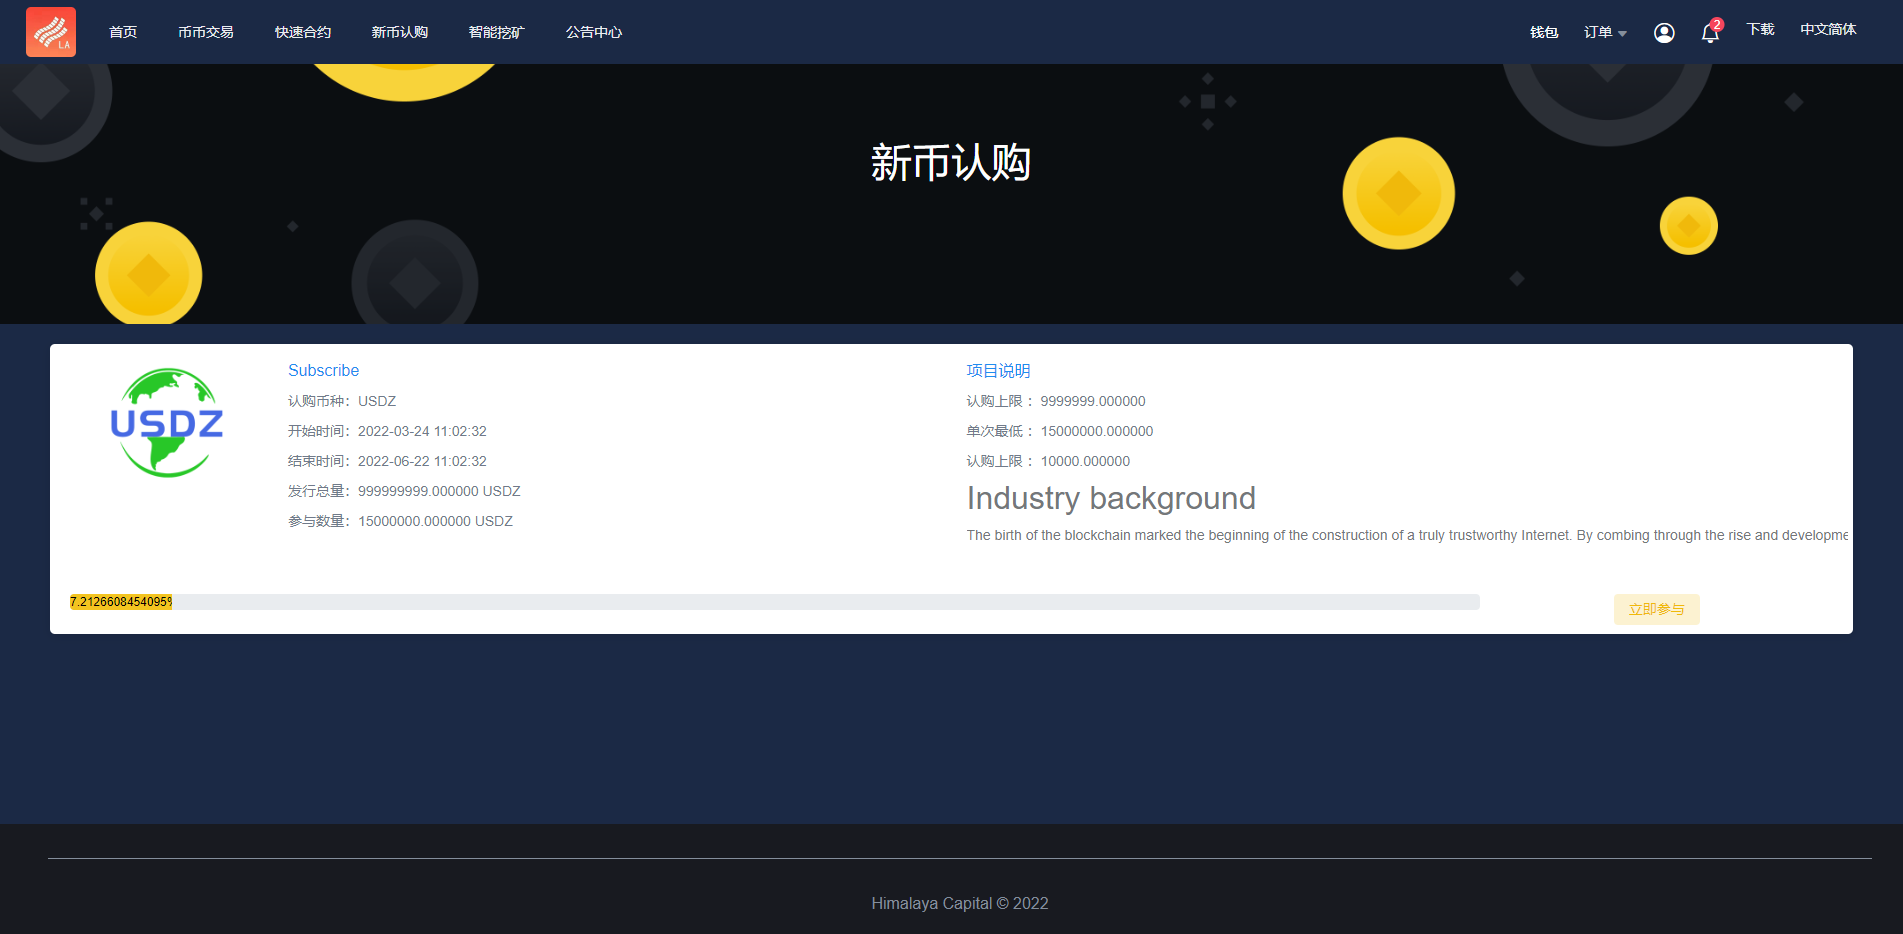Open 公告中心 announcement center
The width and height of the screenshot is (1903, 934).
pyautogui.click(x=593, y=31)
